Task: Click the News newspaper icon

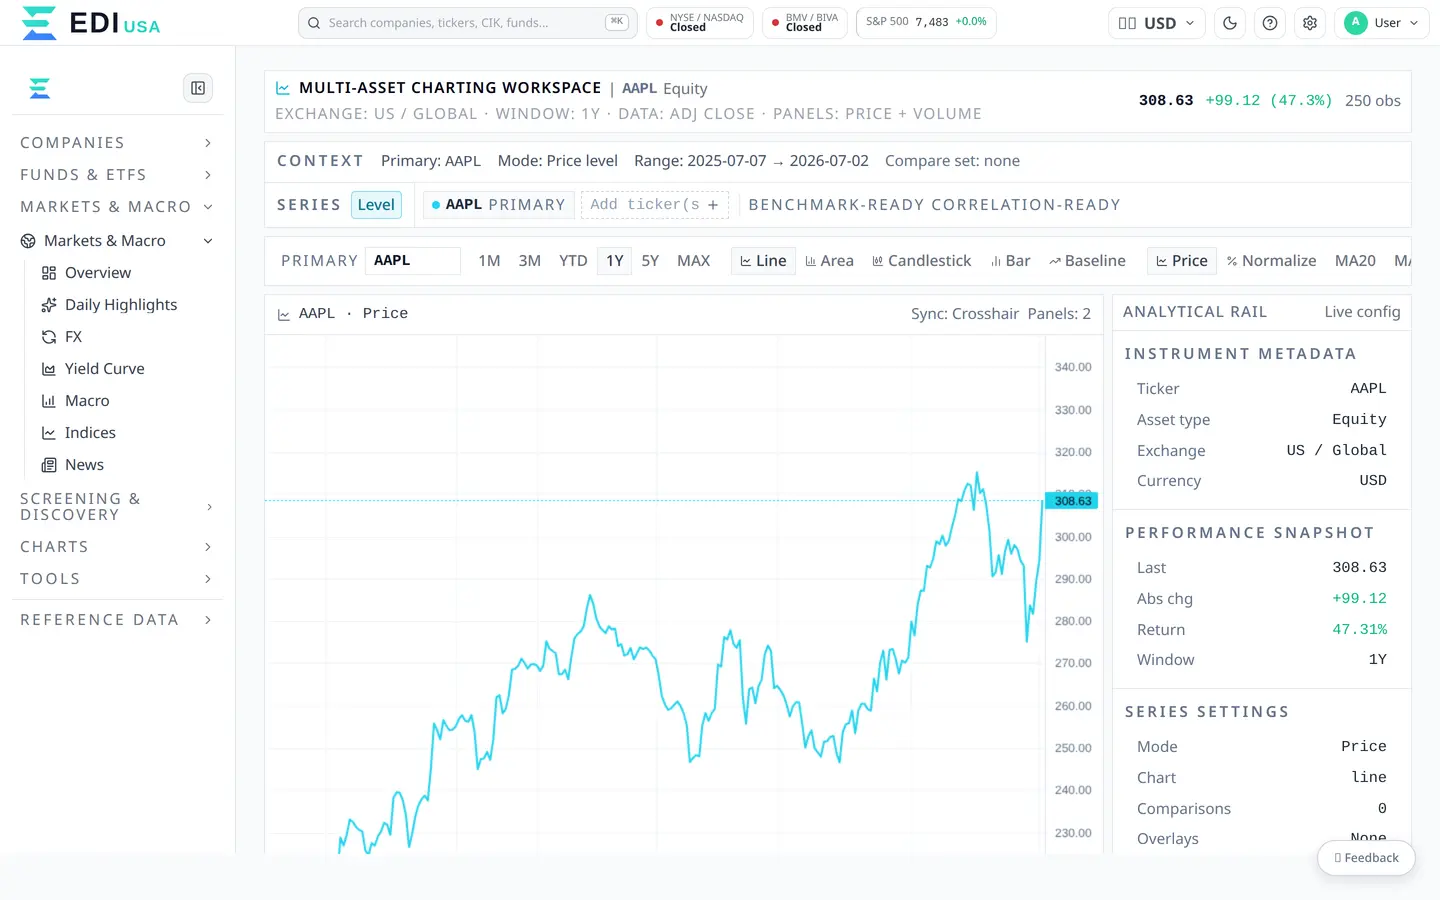Action: pyautogui.click(x=49, y=465)
